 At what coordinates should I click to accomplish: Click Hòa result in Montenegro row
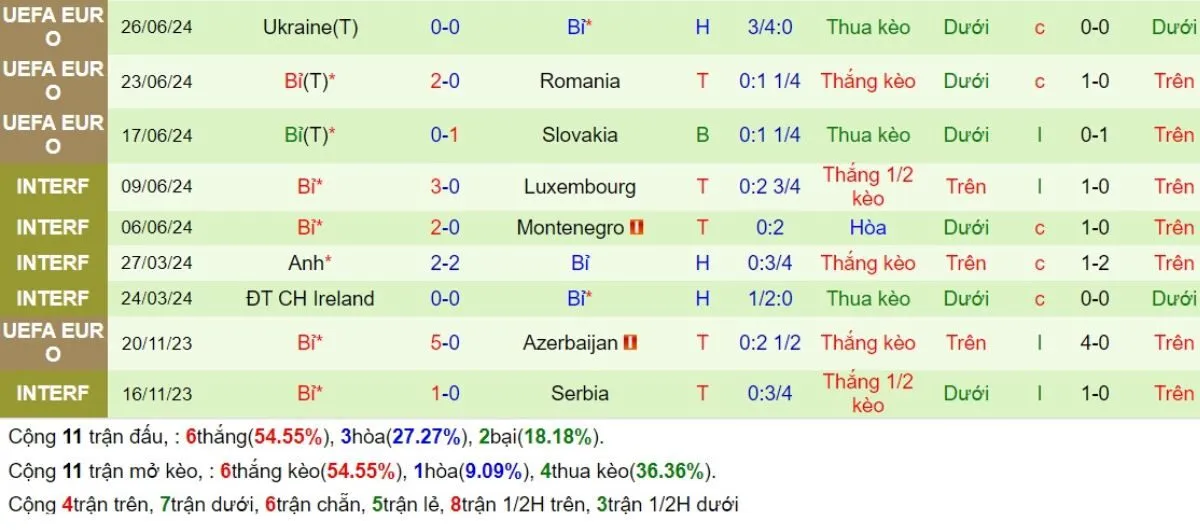click(x=868, y=228)
